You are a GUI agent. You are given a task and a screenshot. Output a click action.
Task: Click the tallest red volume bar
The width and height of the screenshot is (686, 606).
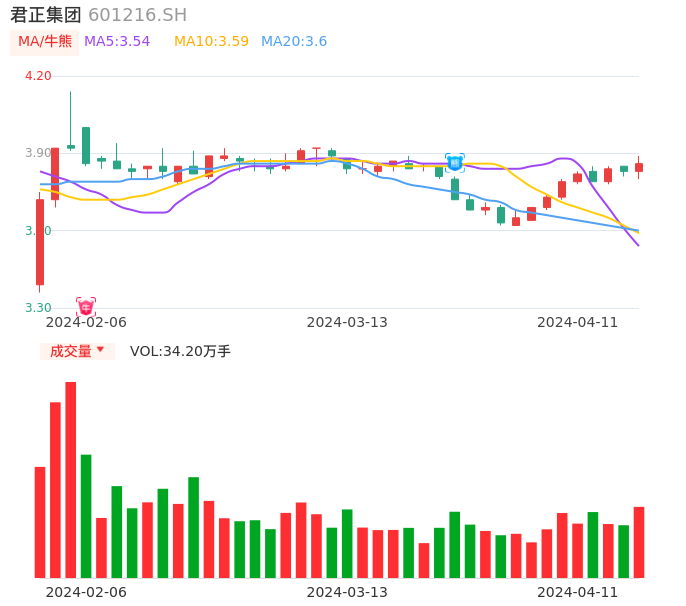[x=71, y=480]
